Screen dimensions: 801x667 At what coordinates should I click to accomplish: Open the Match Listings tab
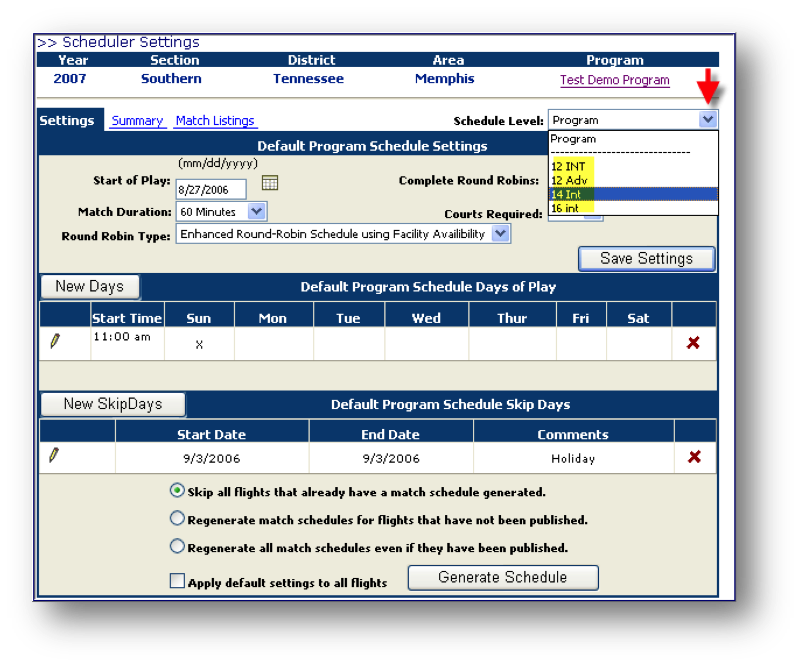[x=215, y=121]
